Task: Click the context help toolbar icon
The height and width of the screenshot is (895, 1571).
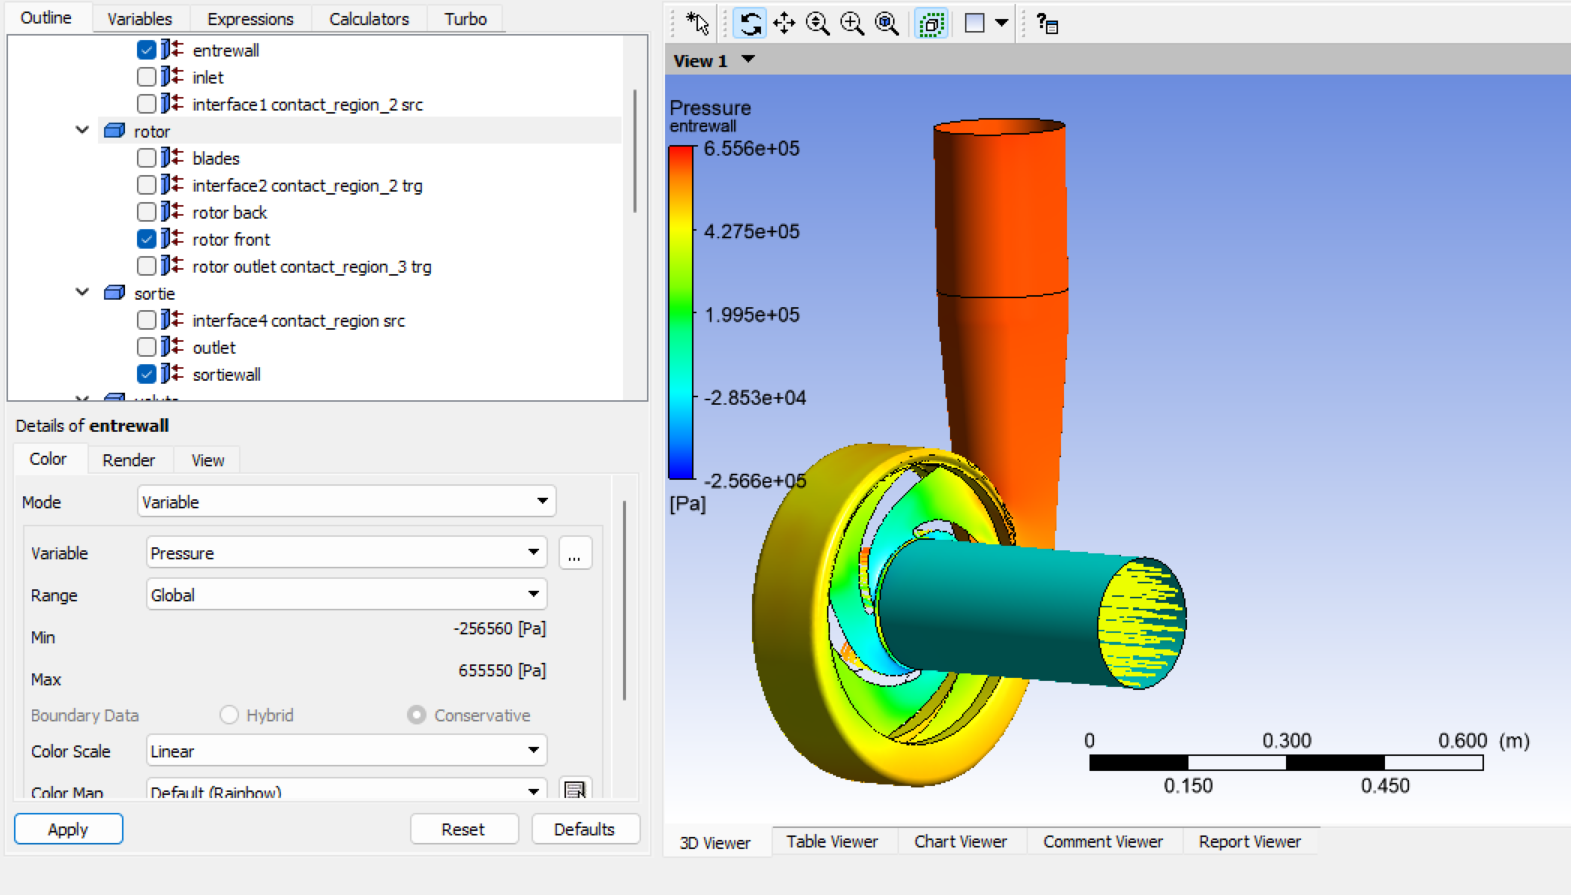Action: pos(1047,23)
